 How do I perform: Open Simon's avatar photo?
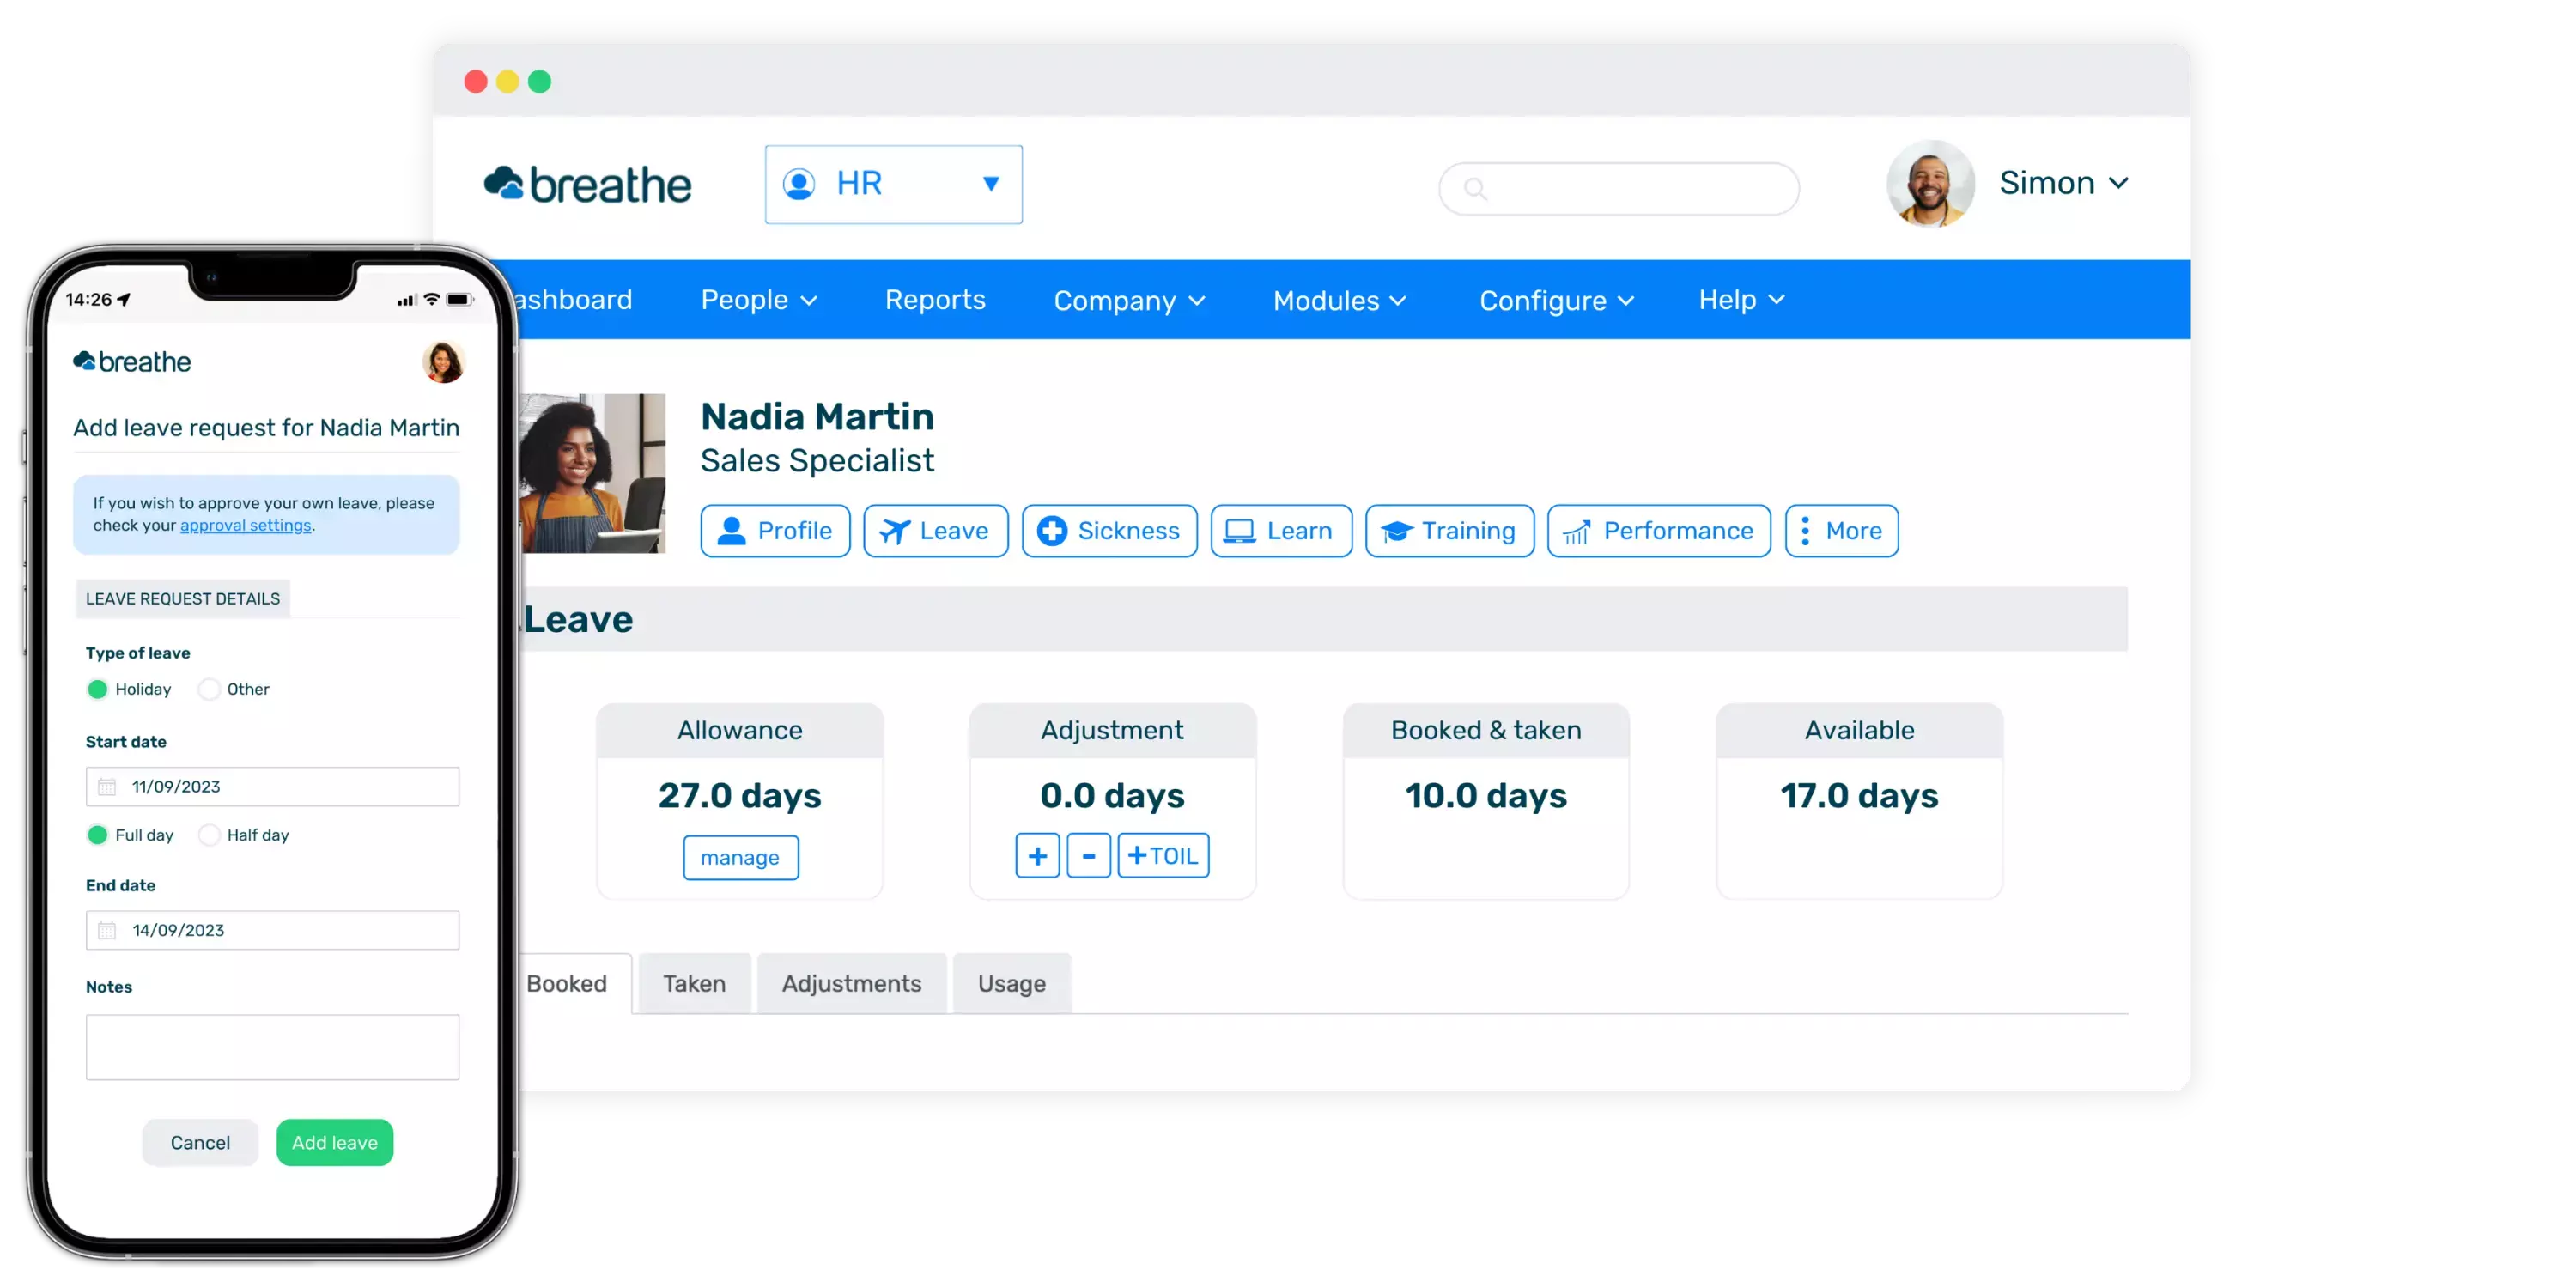click(1930, 184)
